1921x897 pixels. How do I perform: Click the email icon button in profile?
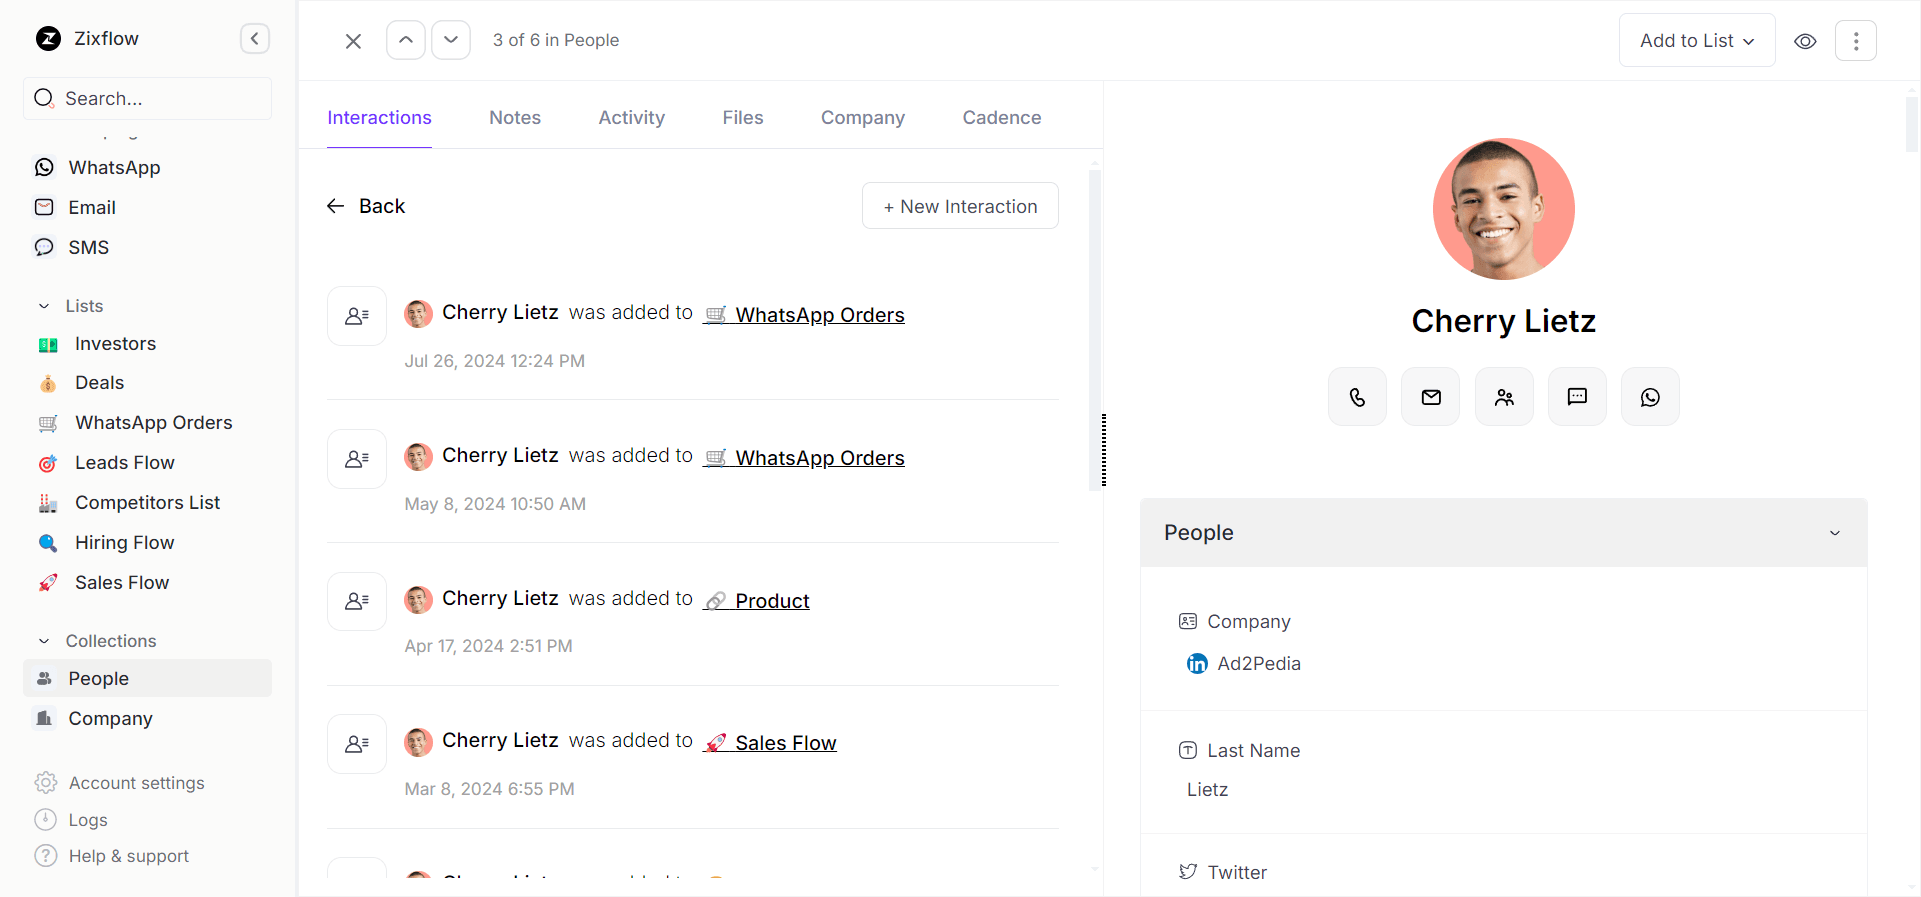click(1431, 397)
